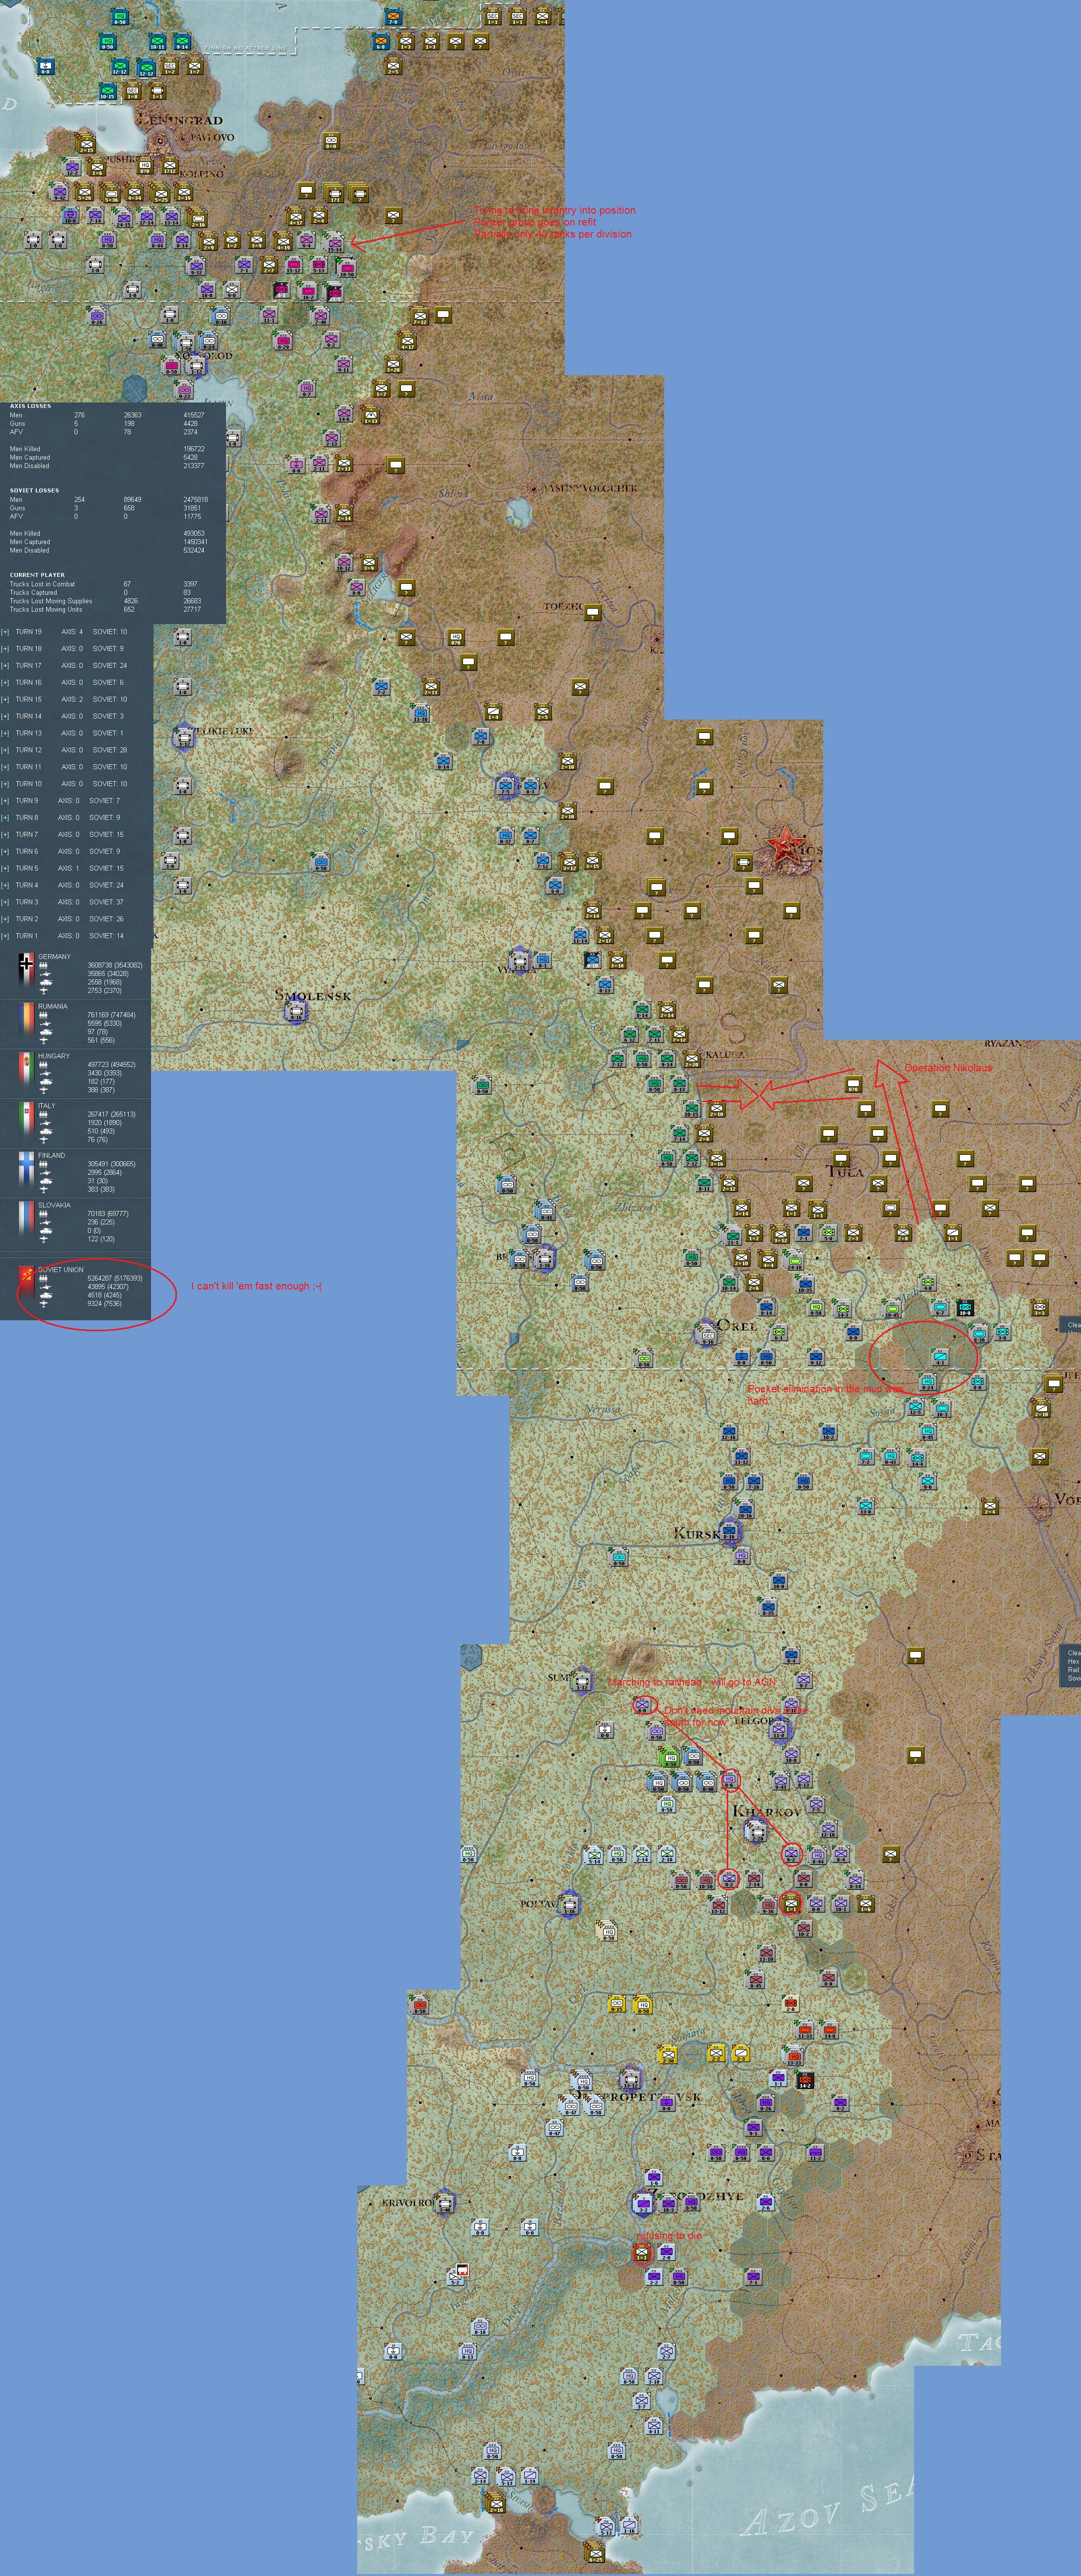Expand the TURN 4 losses row

5,885
